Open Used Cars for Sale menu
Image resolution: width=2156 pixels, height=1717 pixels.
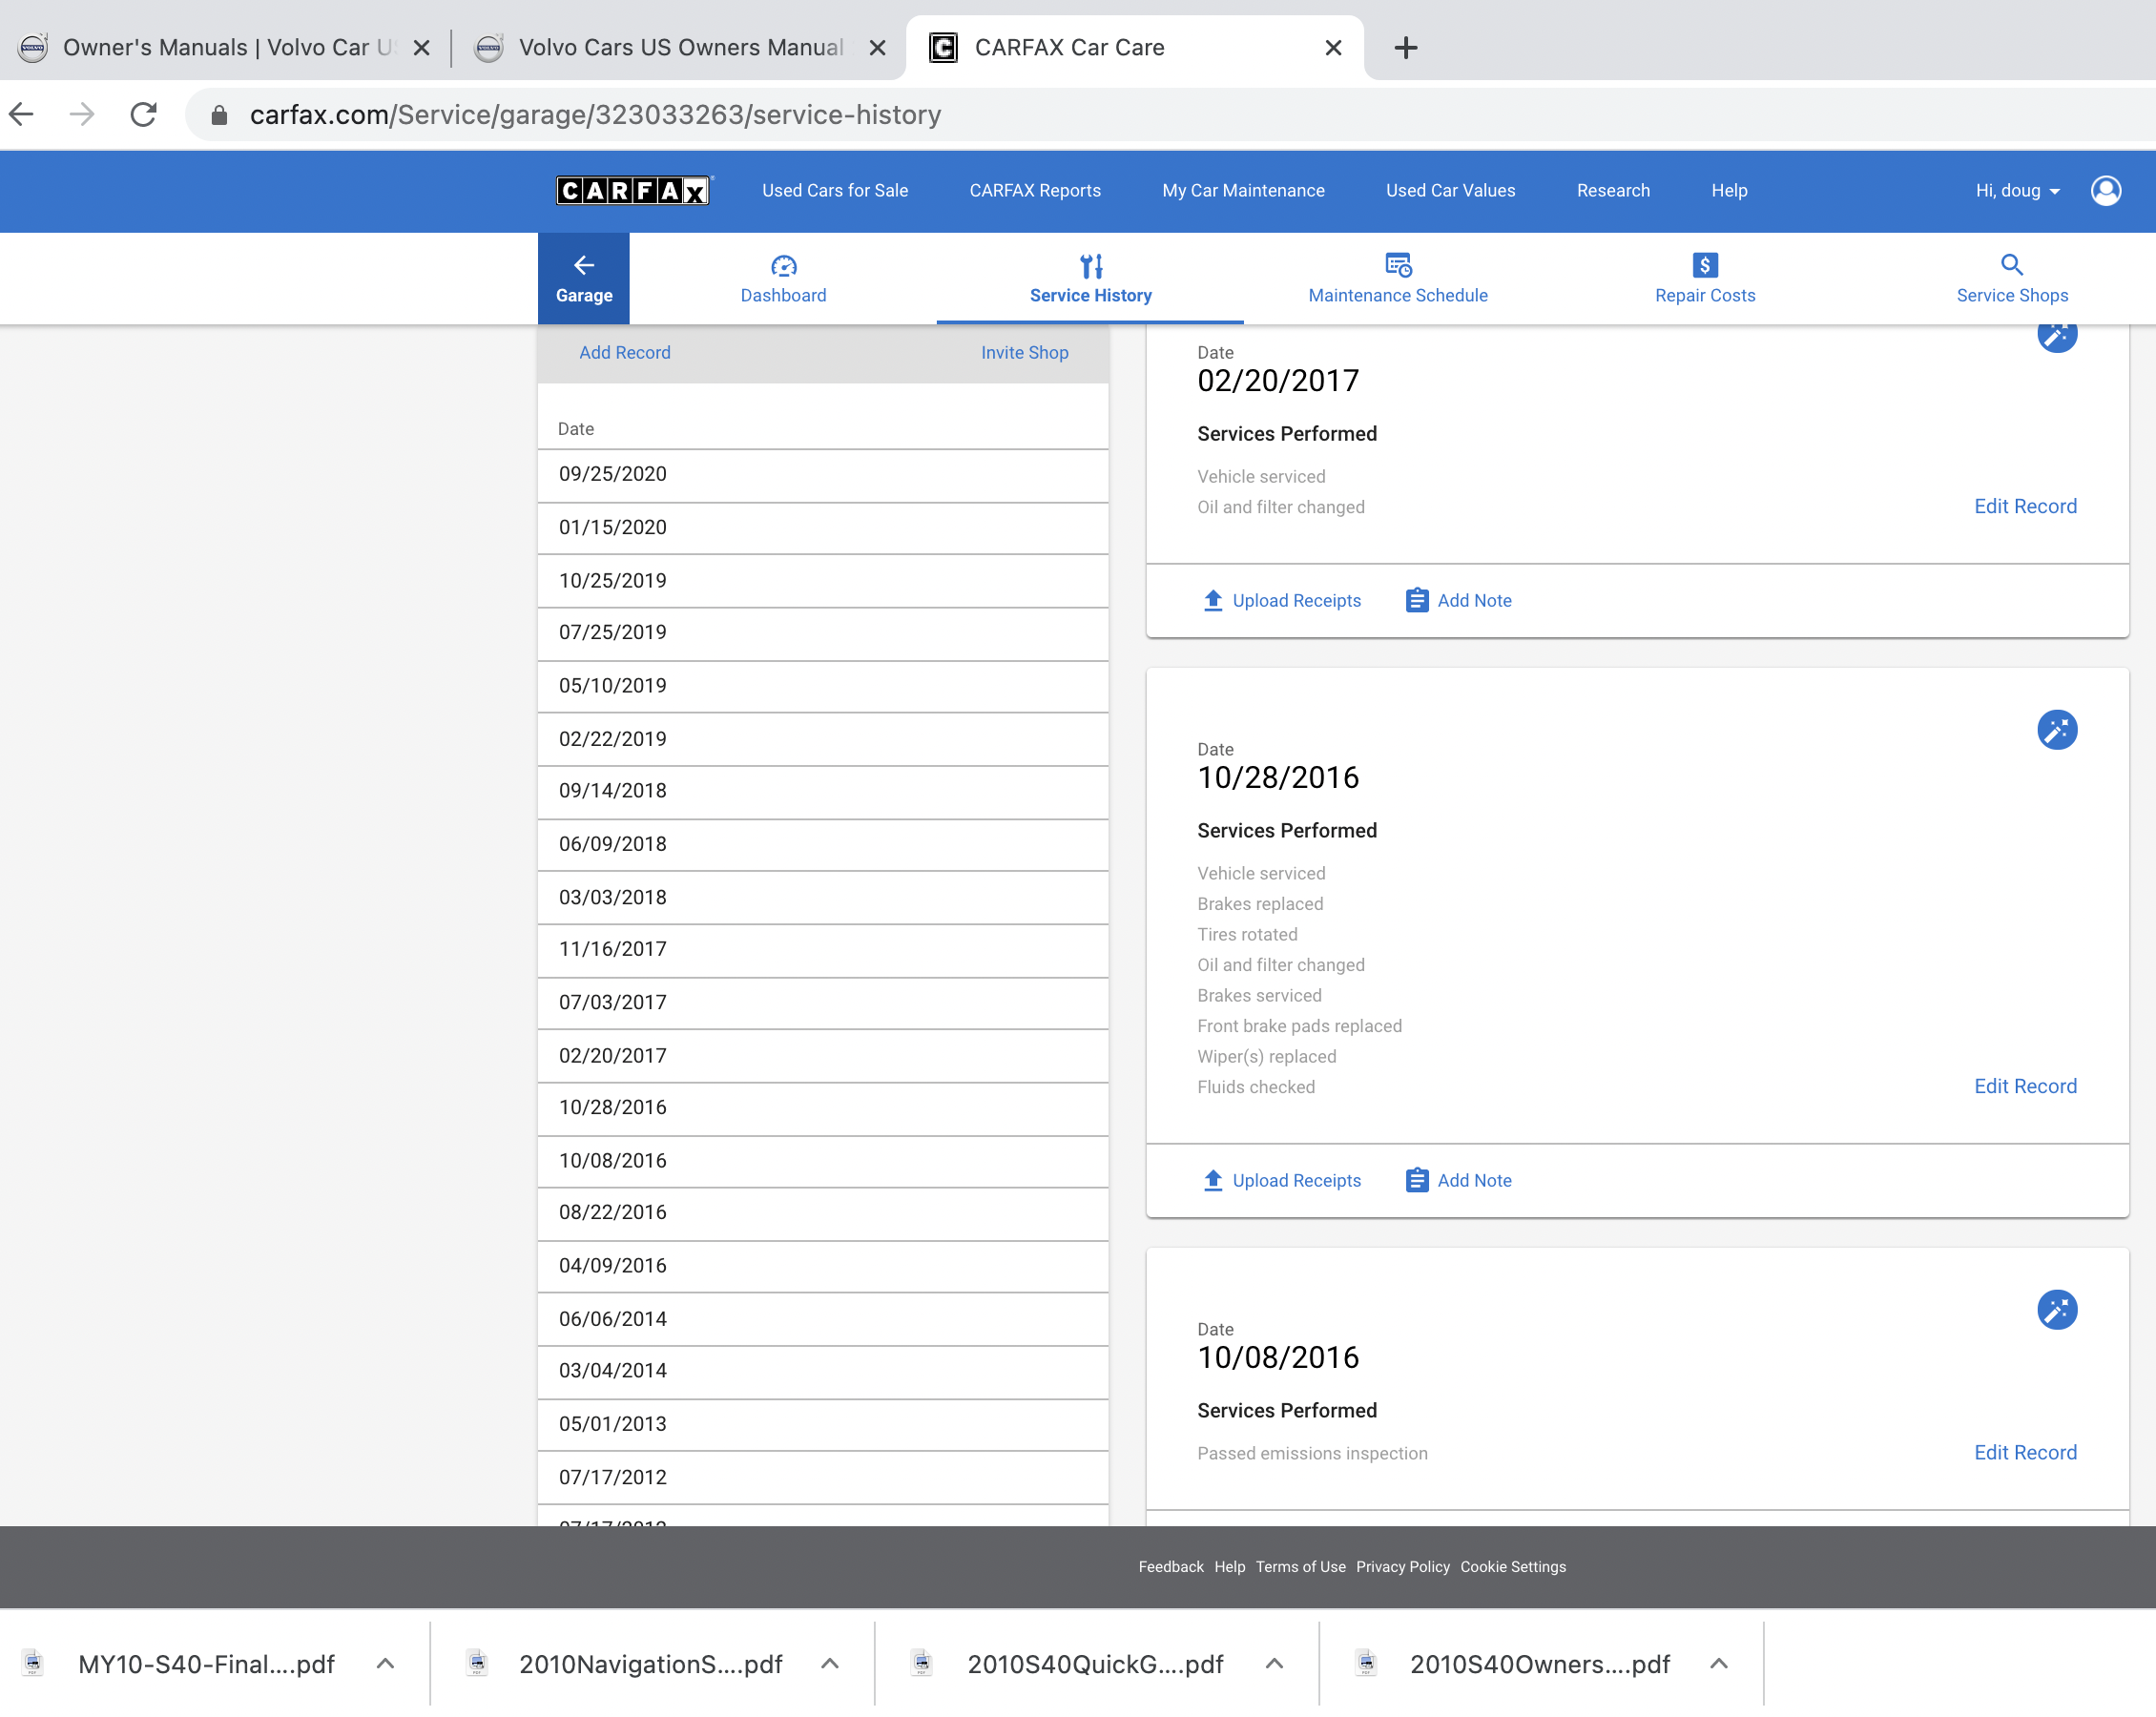click(x=835, y=190)
